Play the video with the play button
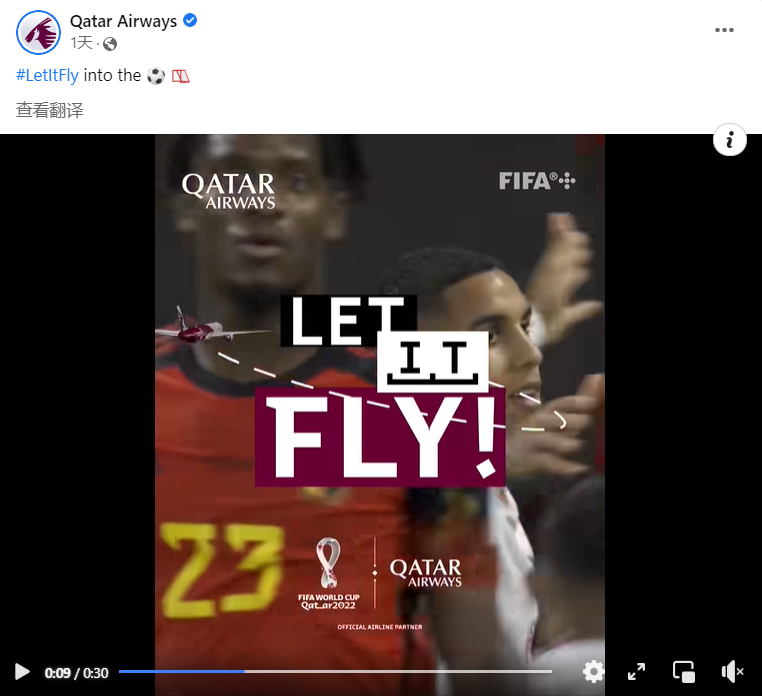The image size is (762, 696). tap(22, 672)
